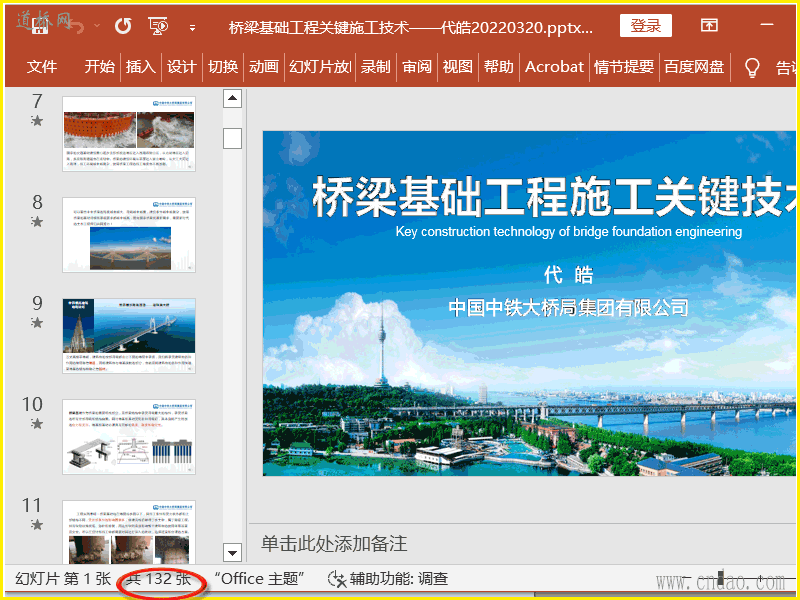Open the 文件 menu
The image size is (800, 600).
[42, 66]
